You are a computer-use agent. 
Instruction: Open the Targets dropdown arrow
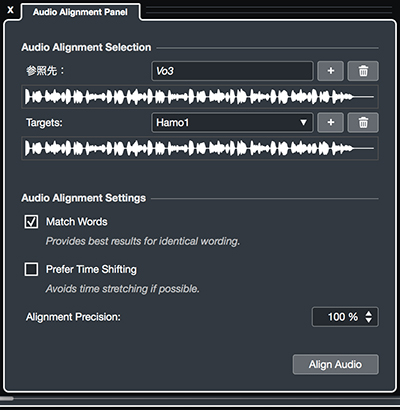(x=303, y=123)
